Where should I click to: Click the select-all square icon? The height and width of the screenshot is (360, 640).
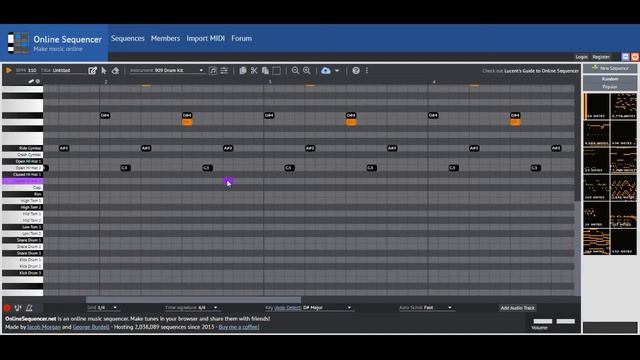coord(276,71)
